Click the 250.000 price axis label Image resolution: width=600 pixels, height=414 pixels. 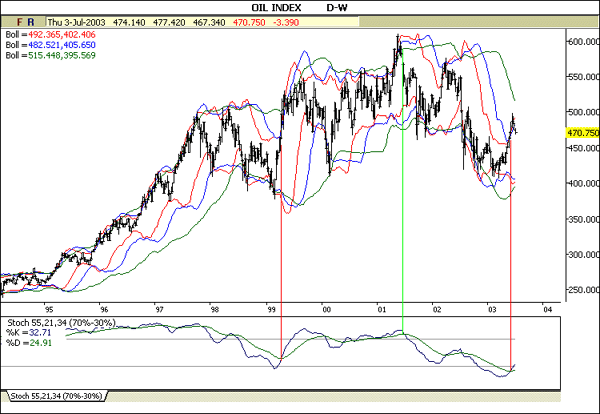point(583,290)
